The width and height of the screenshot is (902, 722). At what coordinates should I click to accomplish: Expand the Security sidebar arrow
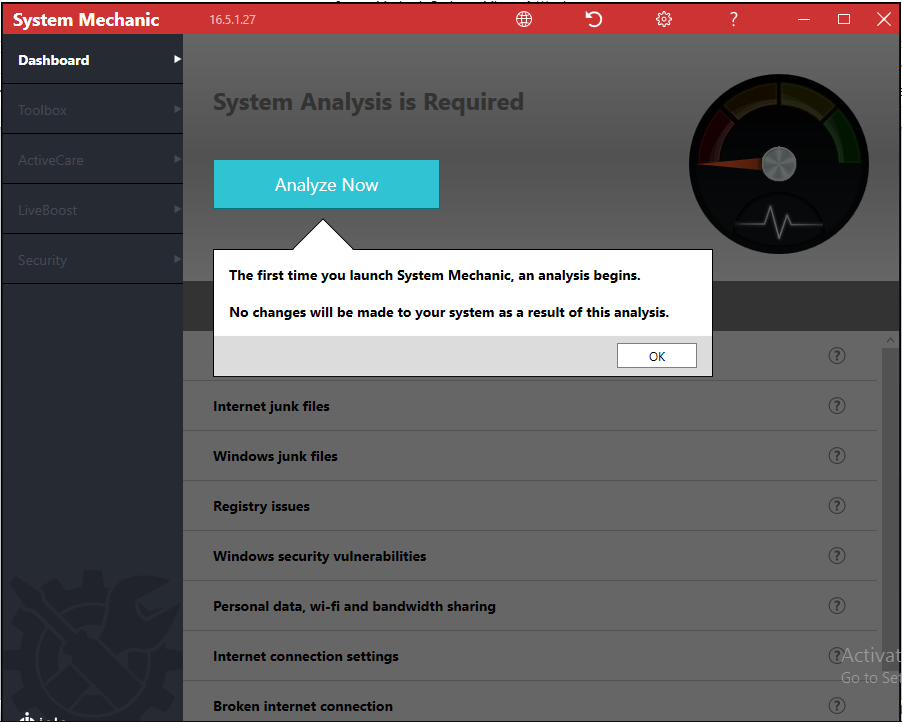(x=177, y=259)
